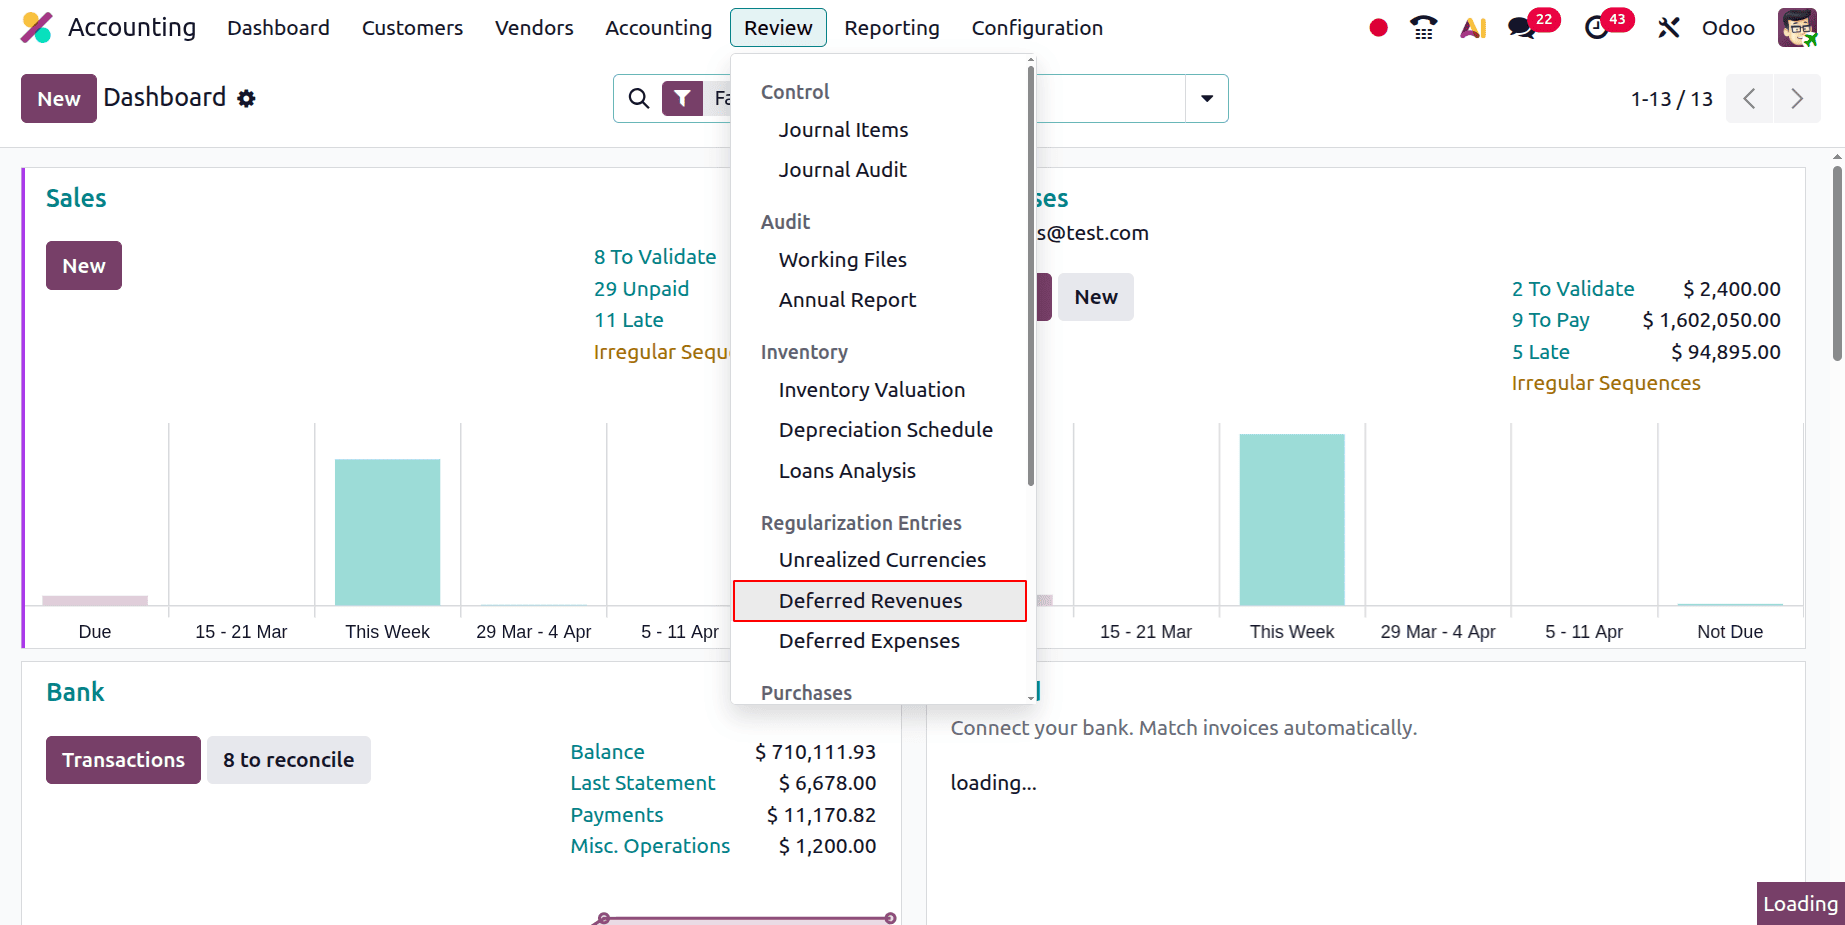Click the 8 to reconcile button
1845x925 pixels.
click(x=288, y=759)
